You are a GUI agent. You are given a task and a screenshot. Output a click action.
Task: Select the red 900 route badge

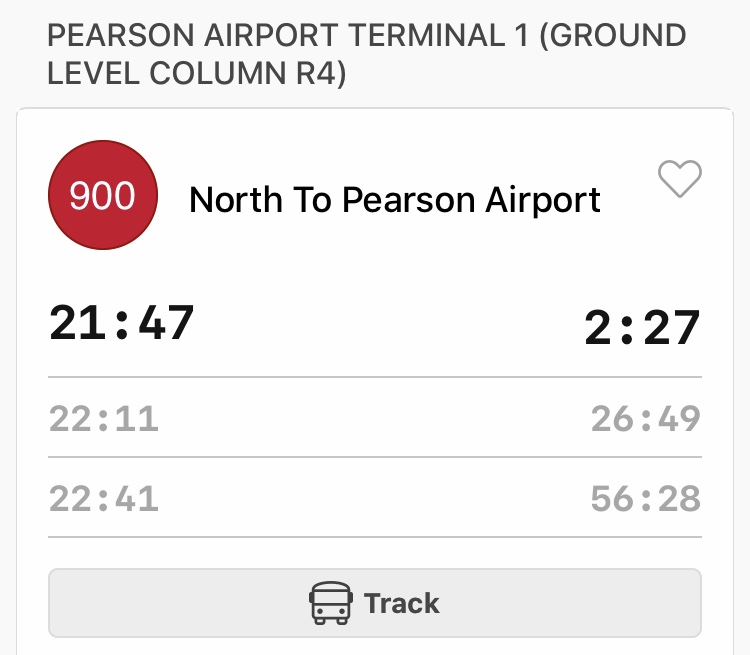click(x=103, y=195)
